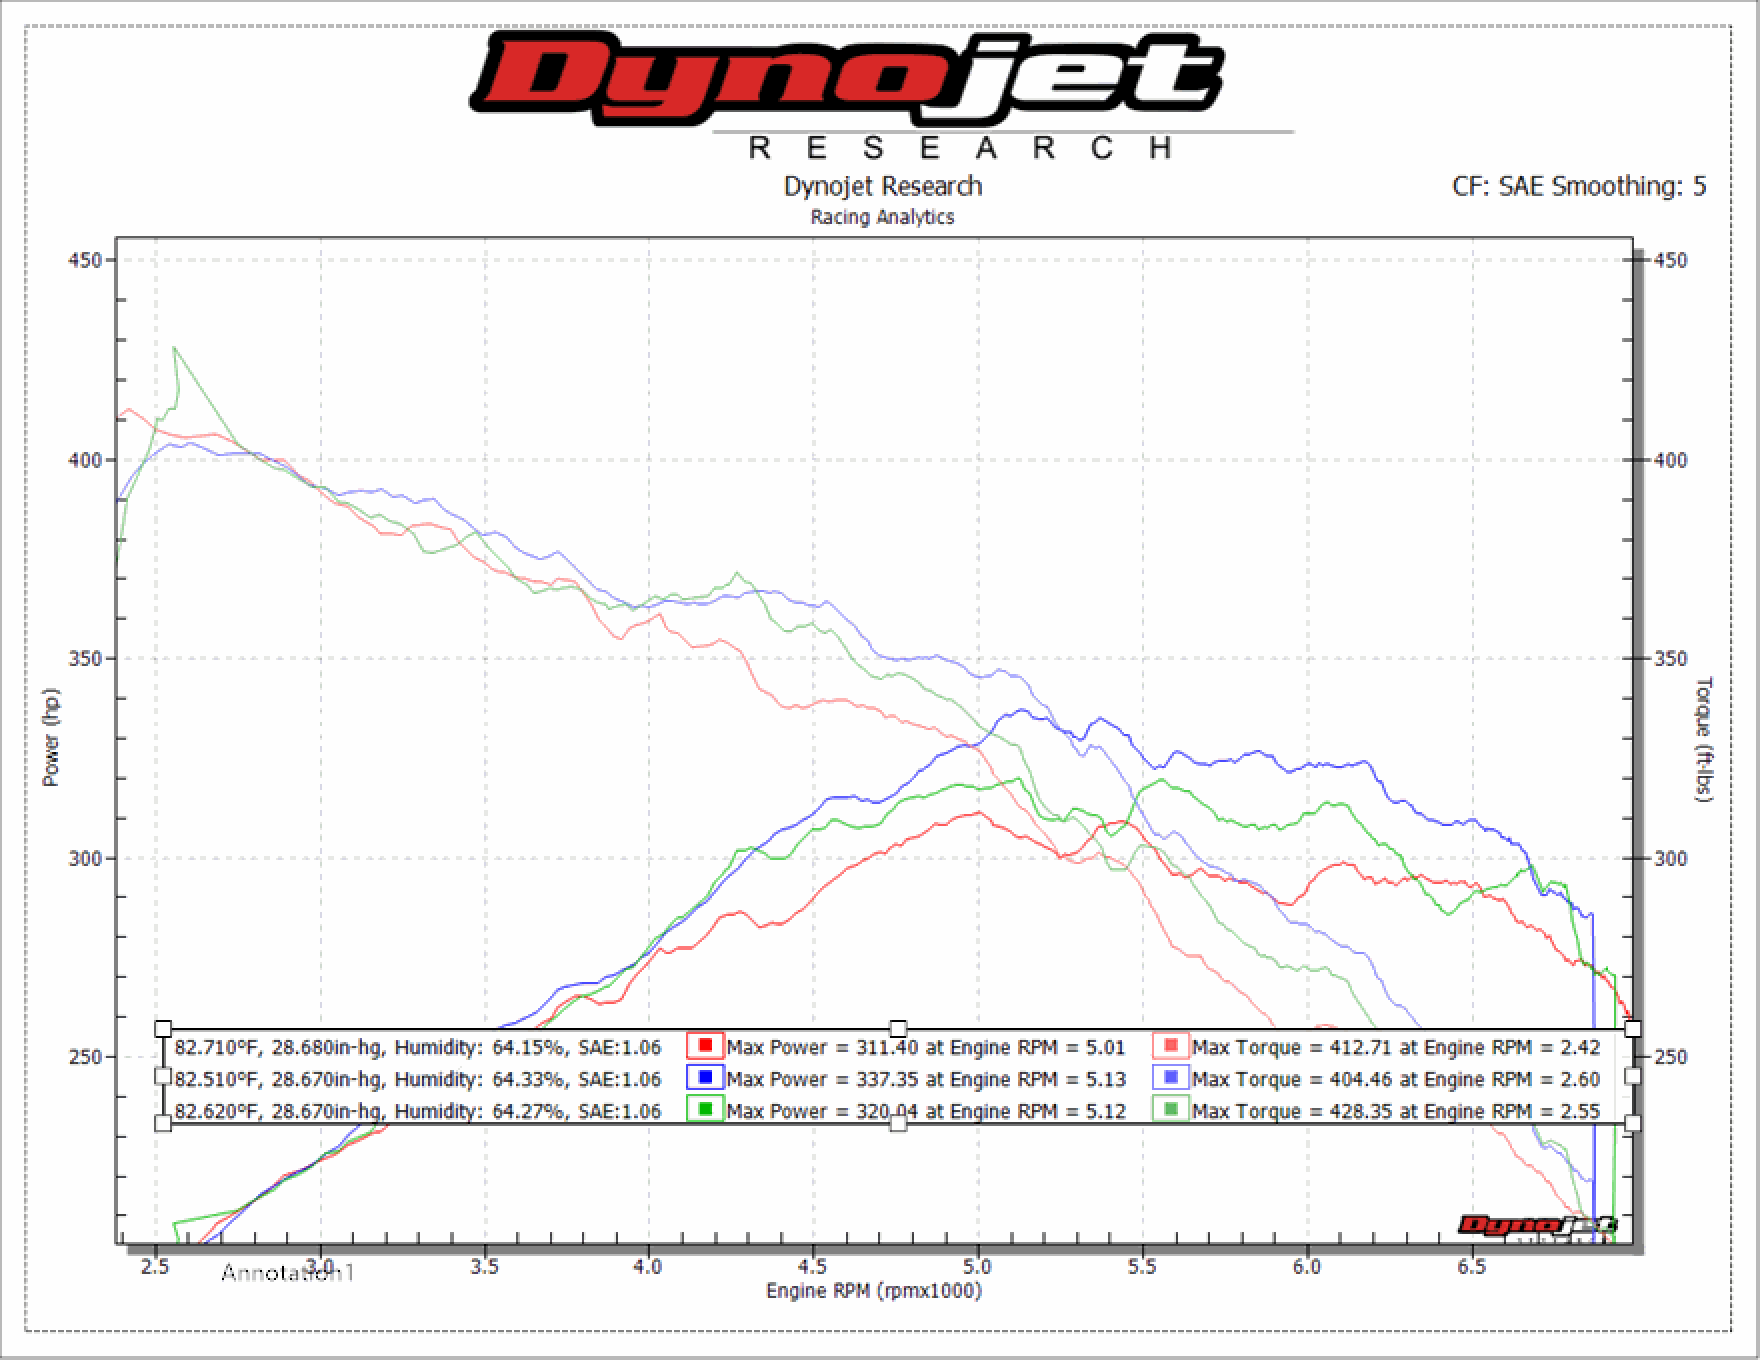Click the blue Max Power legend swatch
Screen dimensions: 1760x1360
[705, 1078]
